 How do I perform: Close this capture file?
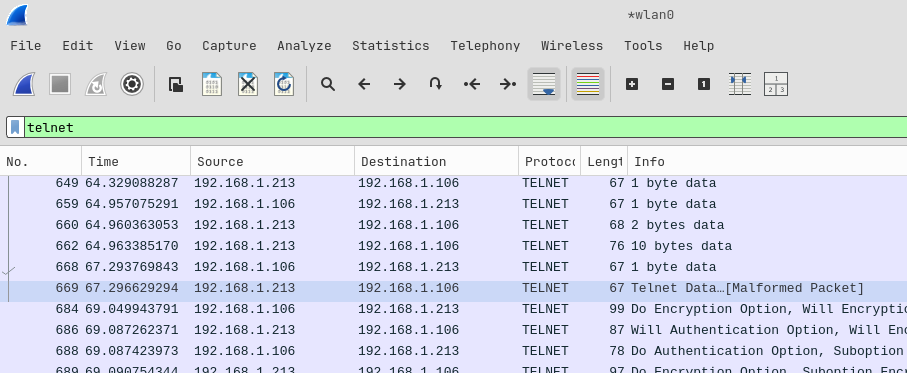[248, 84]
